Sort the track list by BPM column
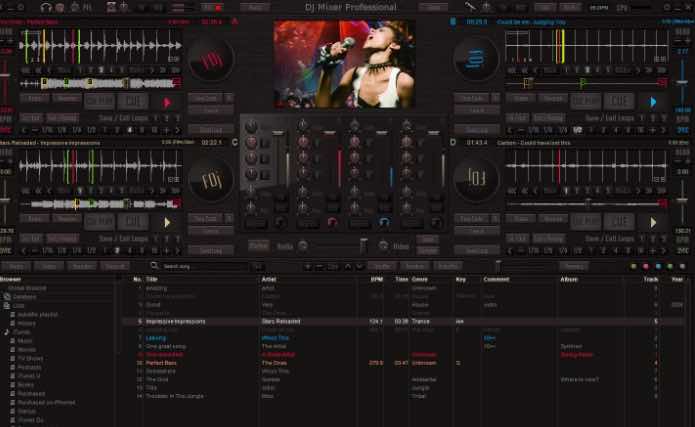This screenshot has height=427, width=695. coord(377,279)
